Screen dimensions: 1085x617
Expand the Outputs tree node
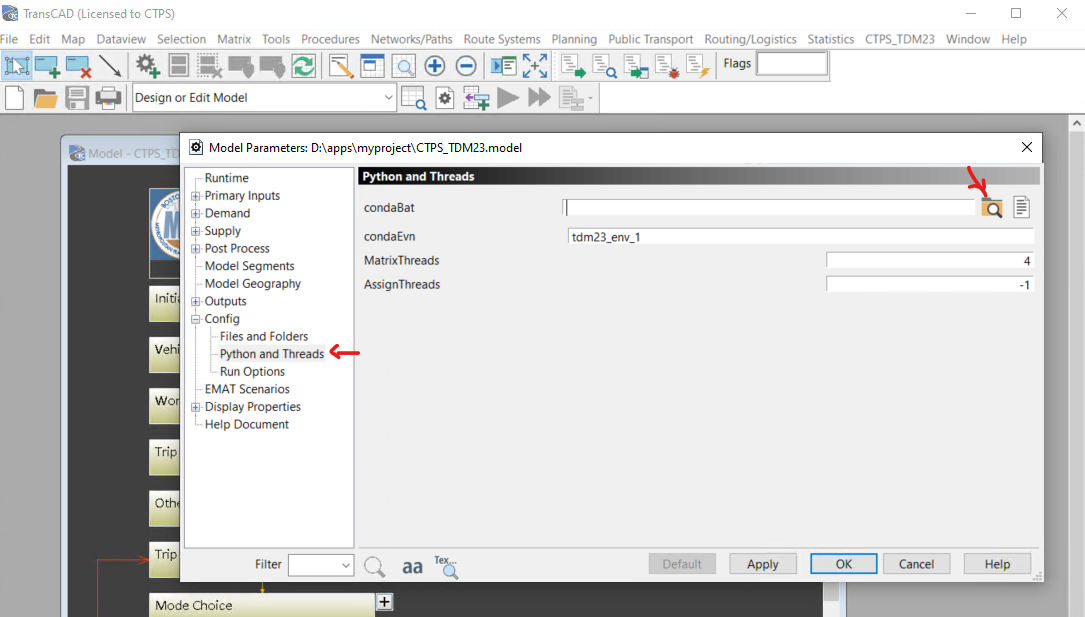[x=196, y=301]
